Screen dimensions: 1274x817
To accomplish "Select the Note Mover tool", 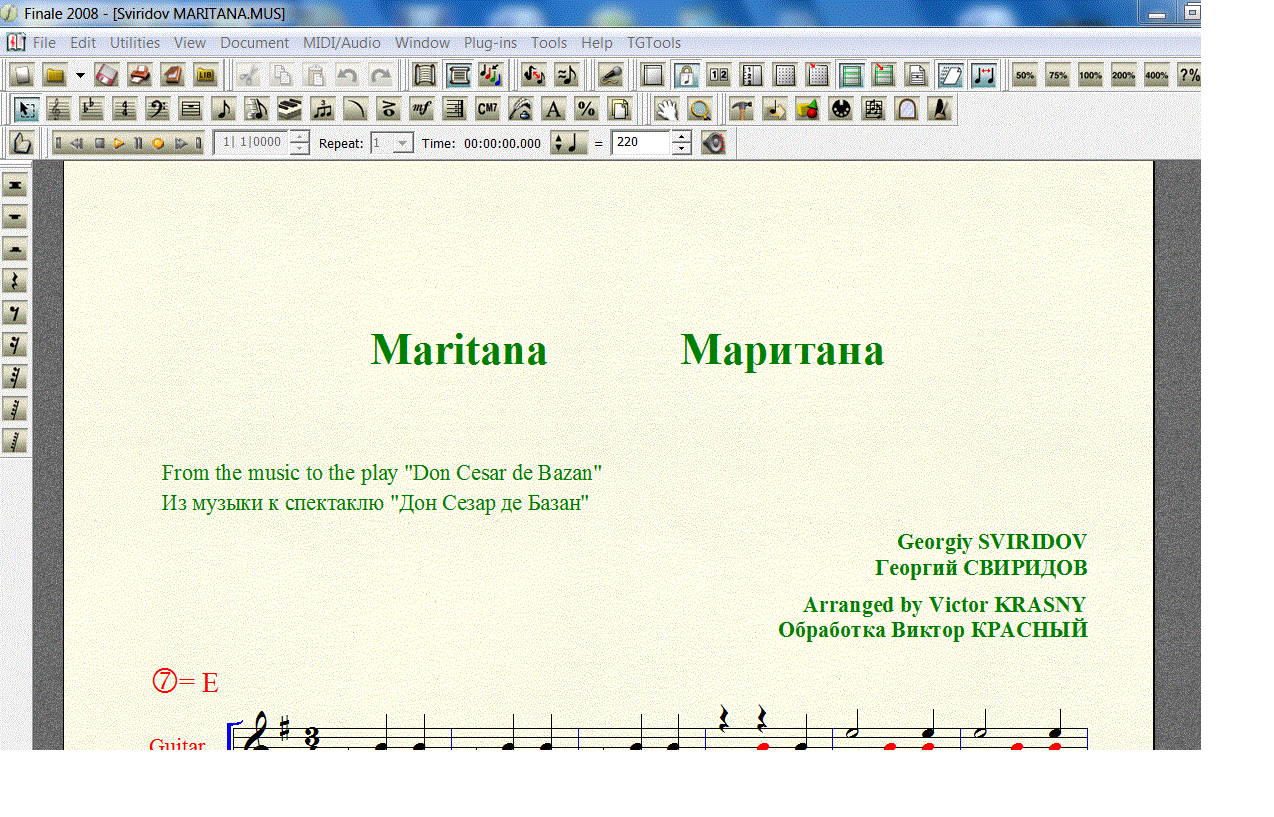I will pos(774,109).
